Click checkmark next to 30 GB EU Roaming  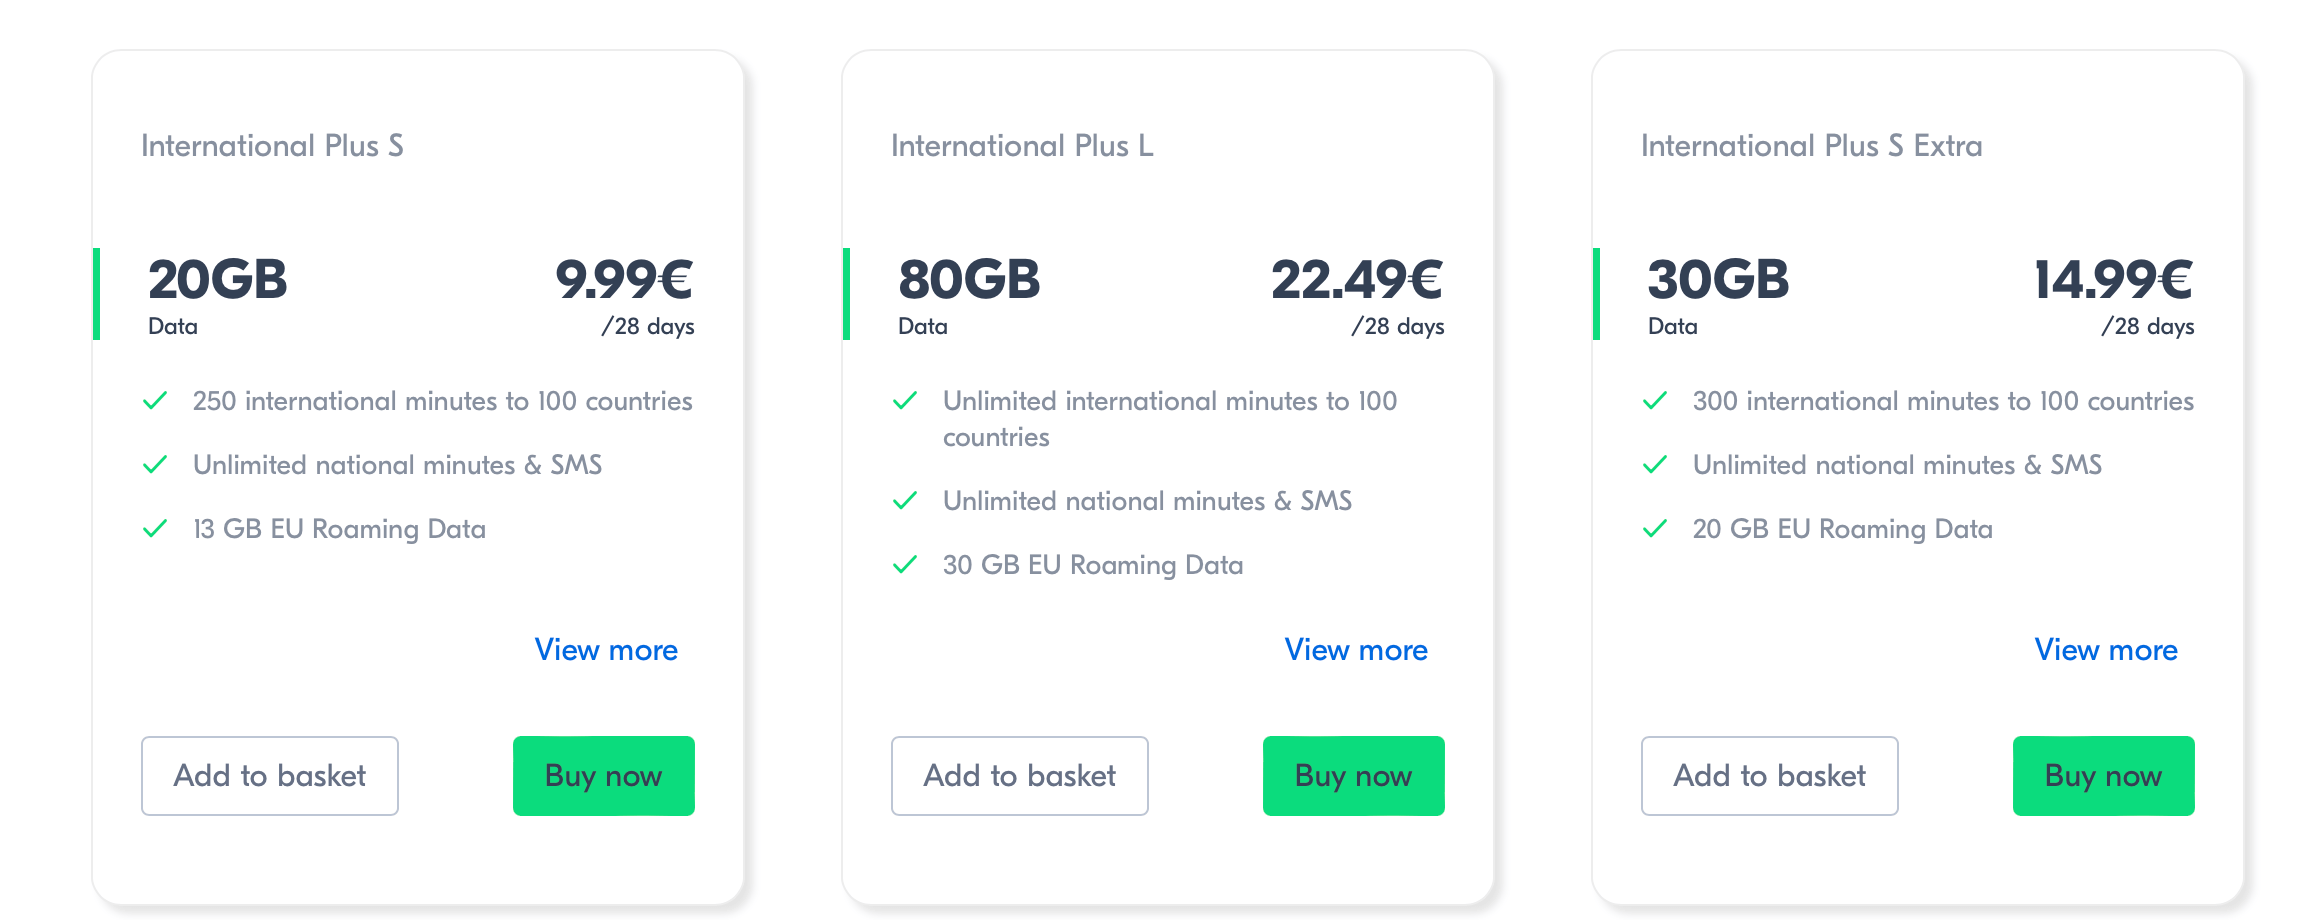tap(905, 565)
